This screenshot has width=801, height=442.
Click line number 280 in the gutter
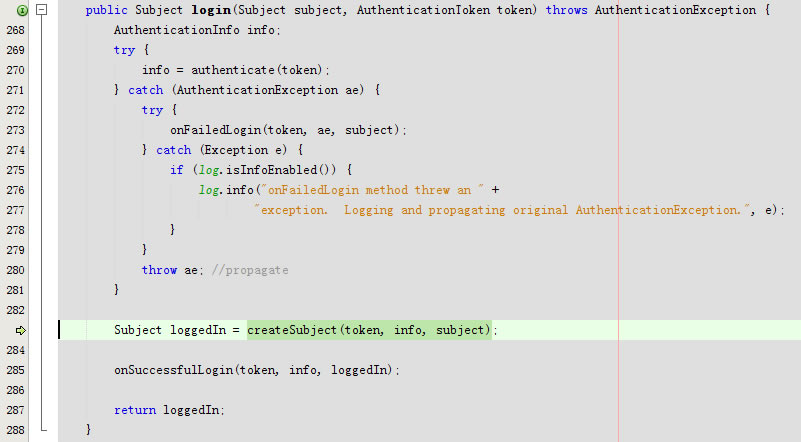15,270
